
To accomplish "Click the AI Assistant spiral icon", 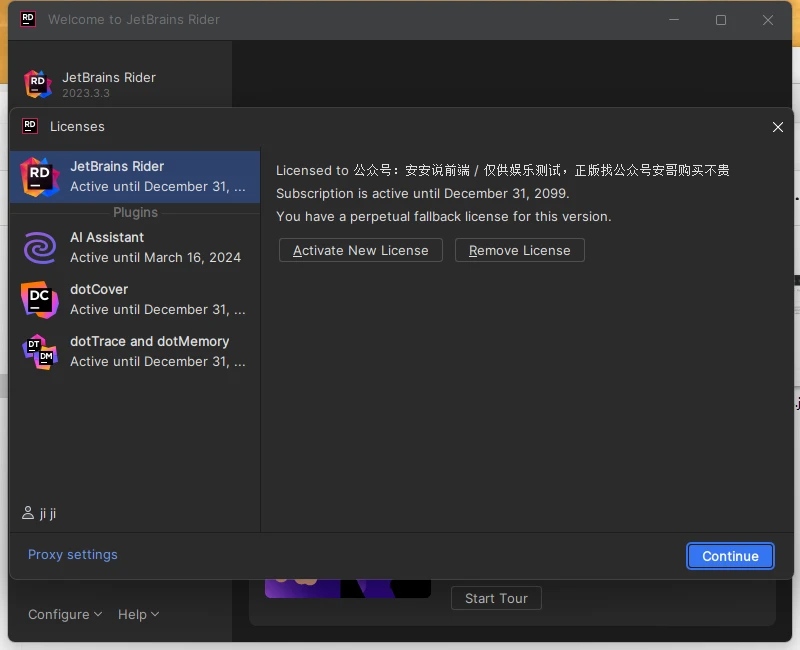I will click(40, 248).
